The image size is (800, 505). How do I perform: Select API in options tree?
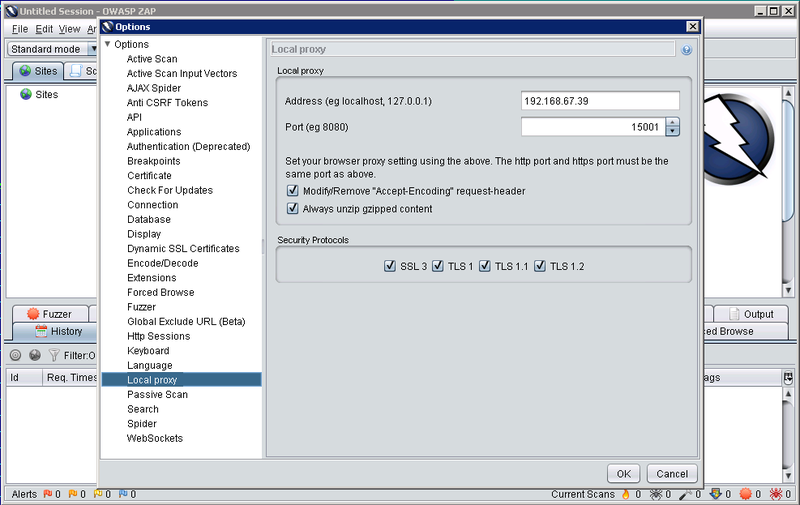134,117
